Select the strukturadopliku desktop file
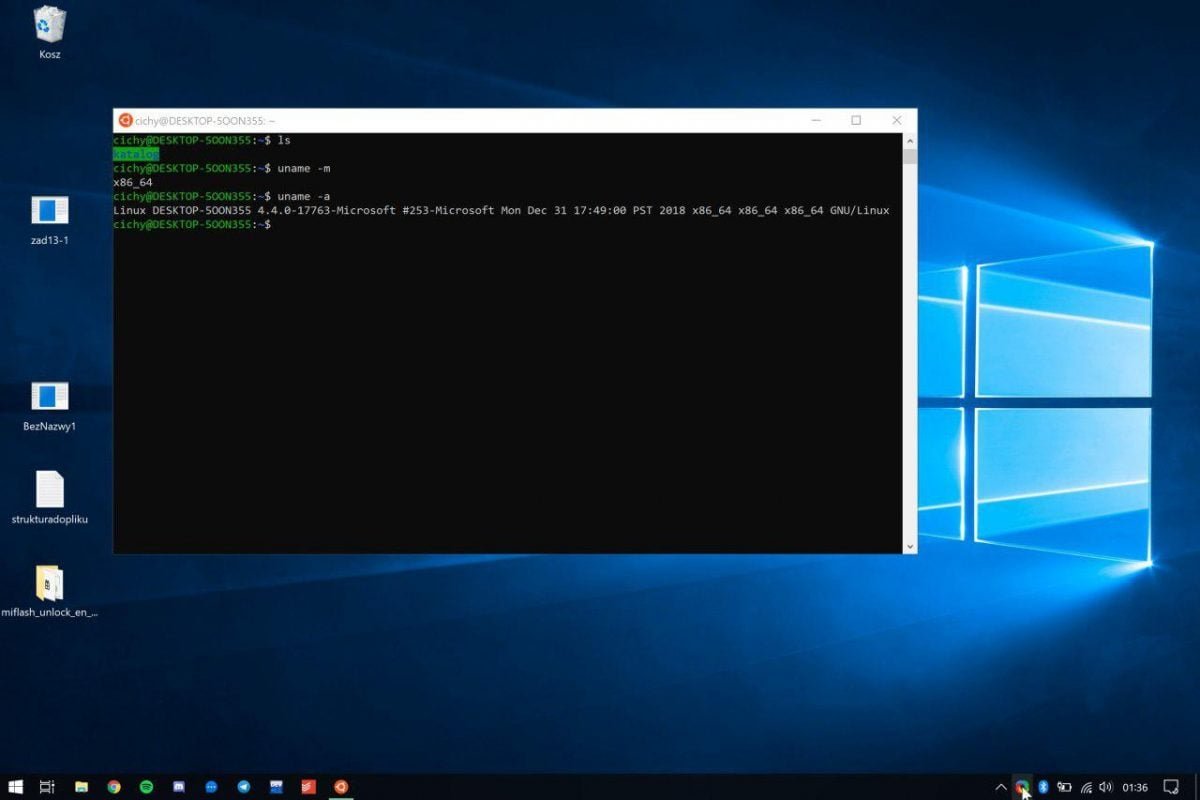 click(x=50, y=497)
